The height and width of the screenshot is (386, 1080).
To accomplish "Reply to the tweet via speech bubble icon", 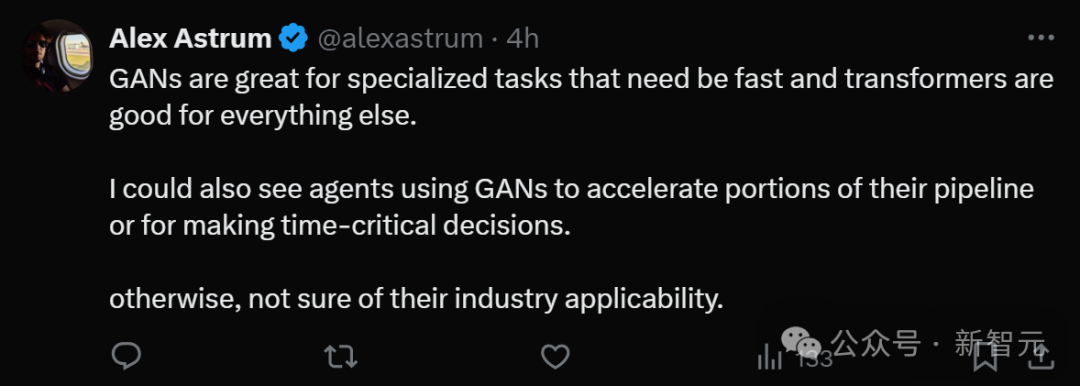I will pos(126,356).
